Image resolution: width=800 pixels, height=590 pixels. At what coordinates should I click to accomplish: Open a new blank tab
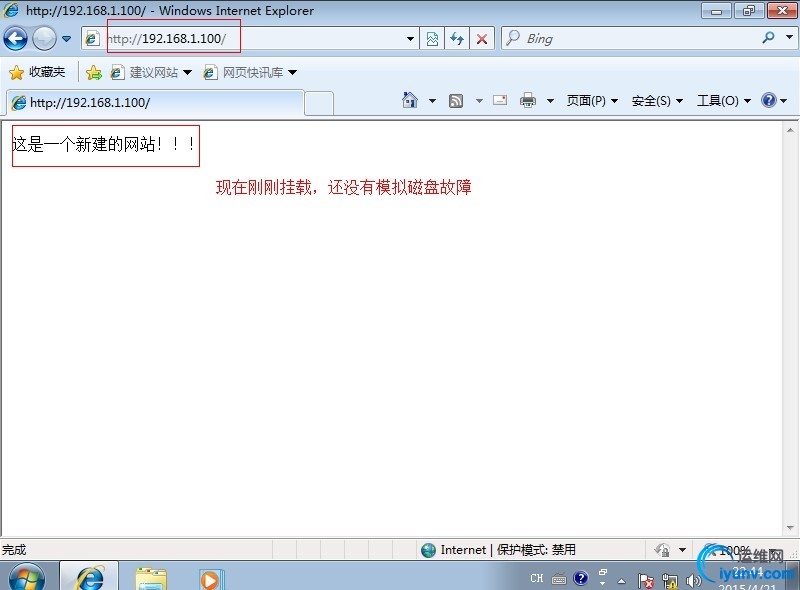pyautogui.click(x=319, y=104)
